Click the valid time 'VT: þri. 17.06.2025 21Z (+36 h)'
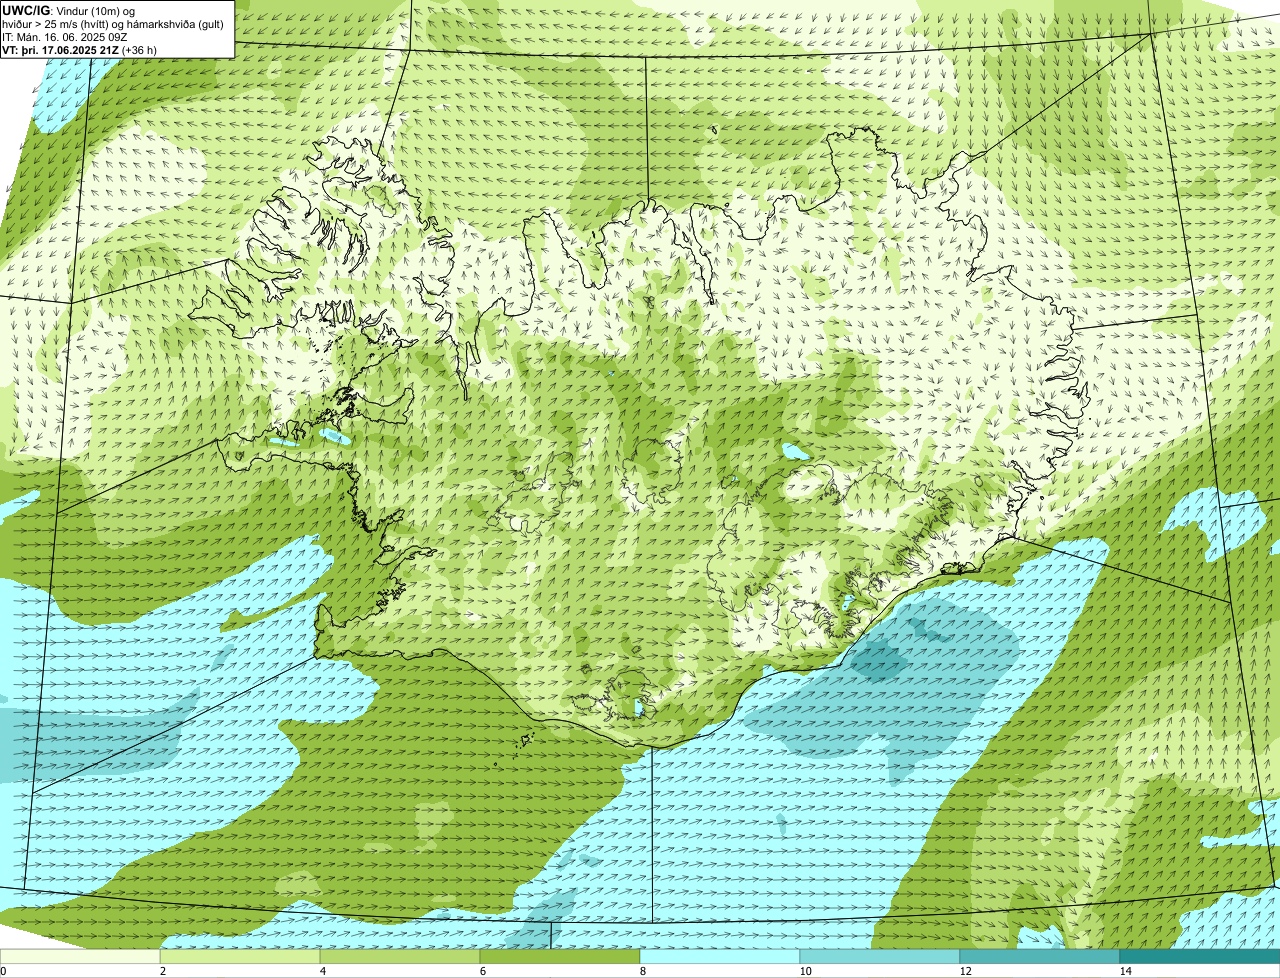 tap(80, 49)
